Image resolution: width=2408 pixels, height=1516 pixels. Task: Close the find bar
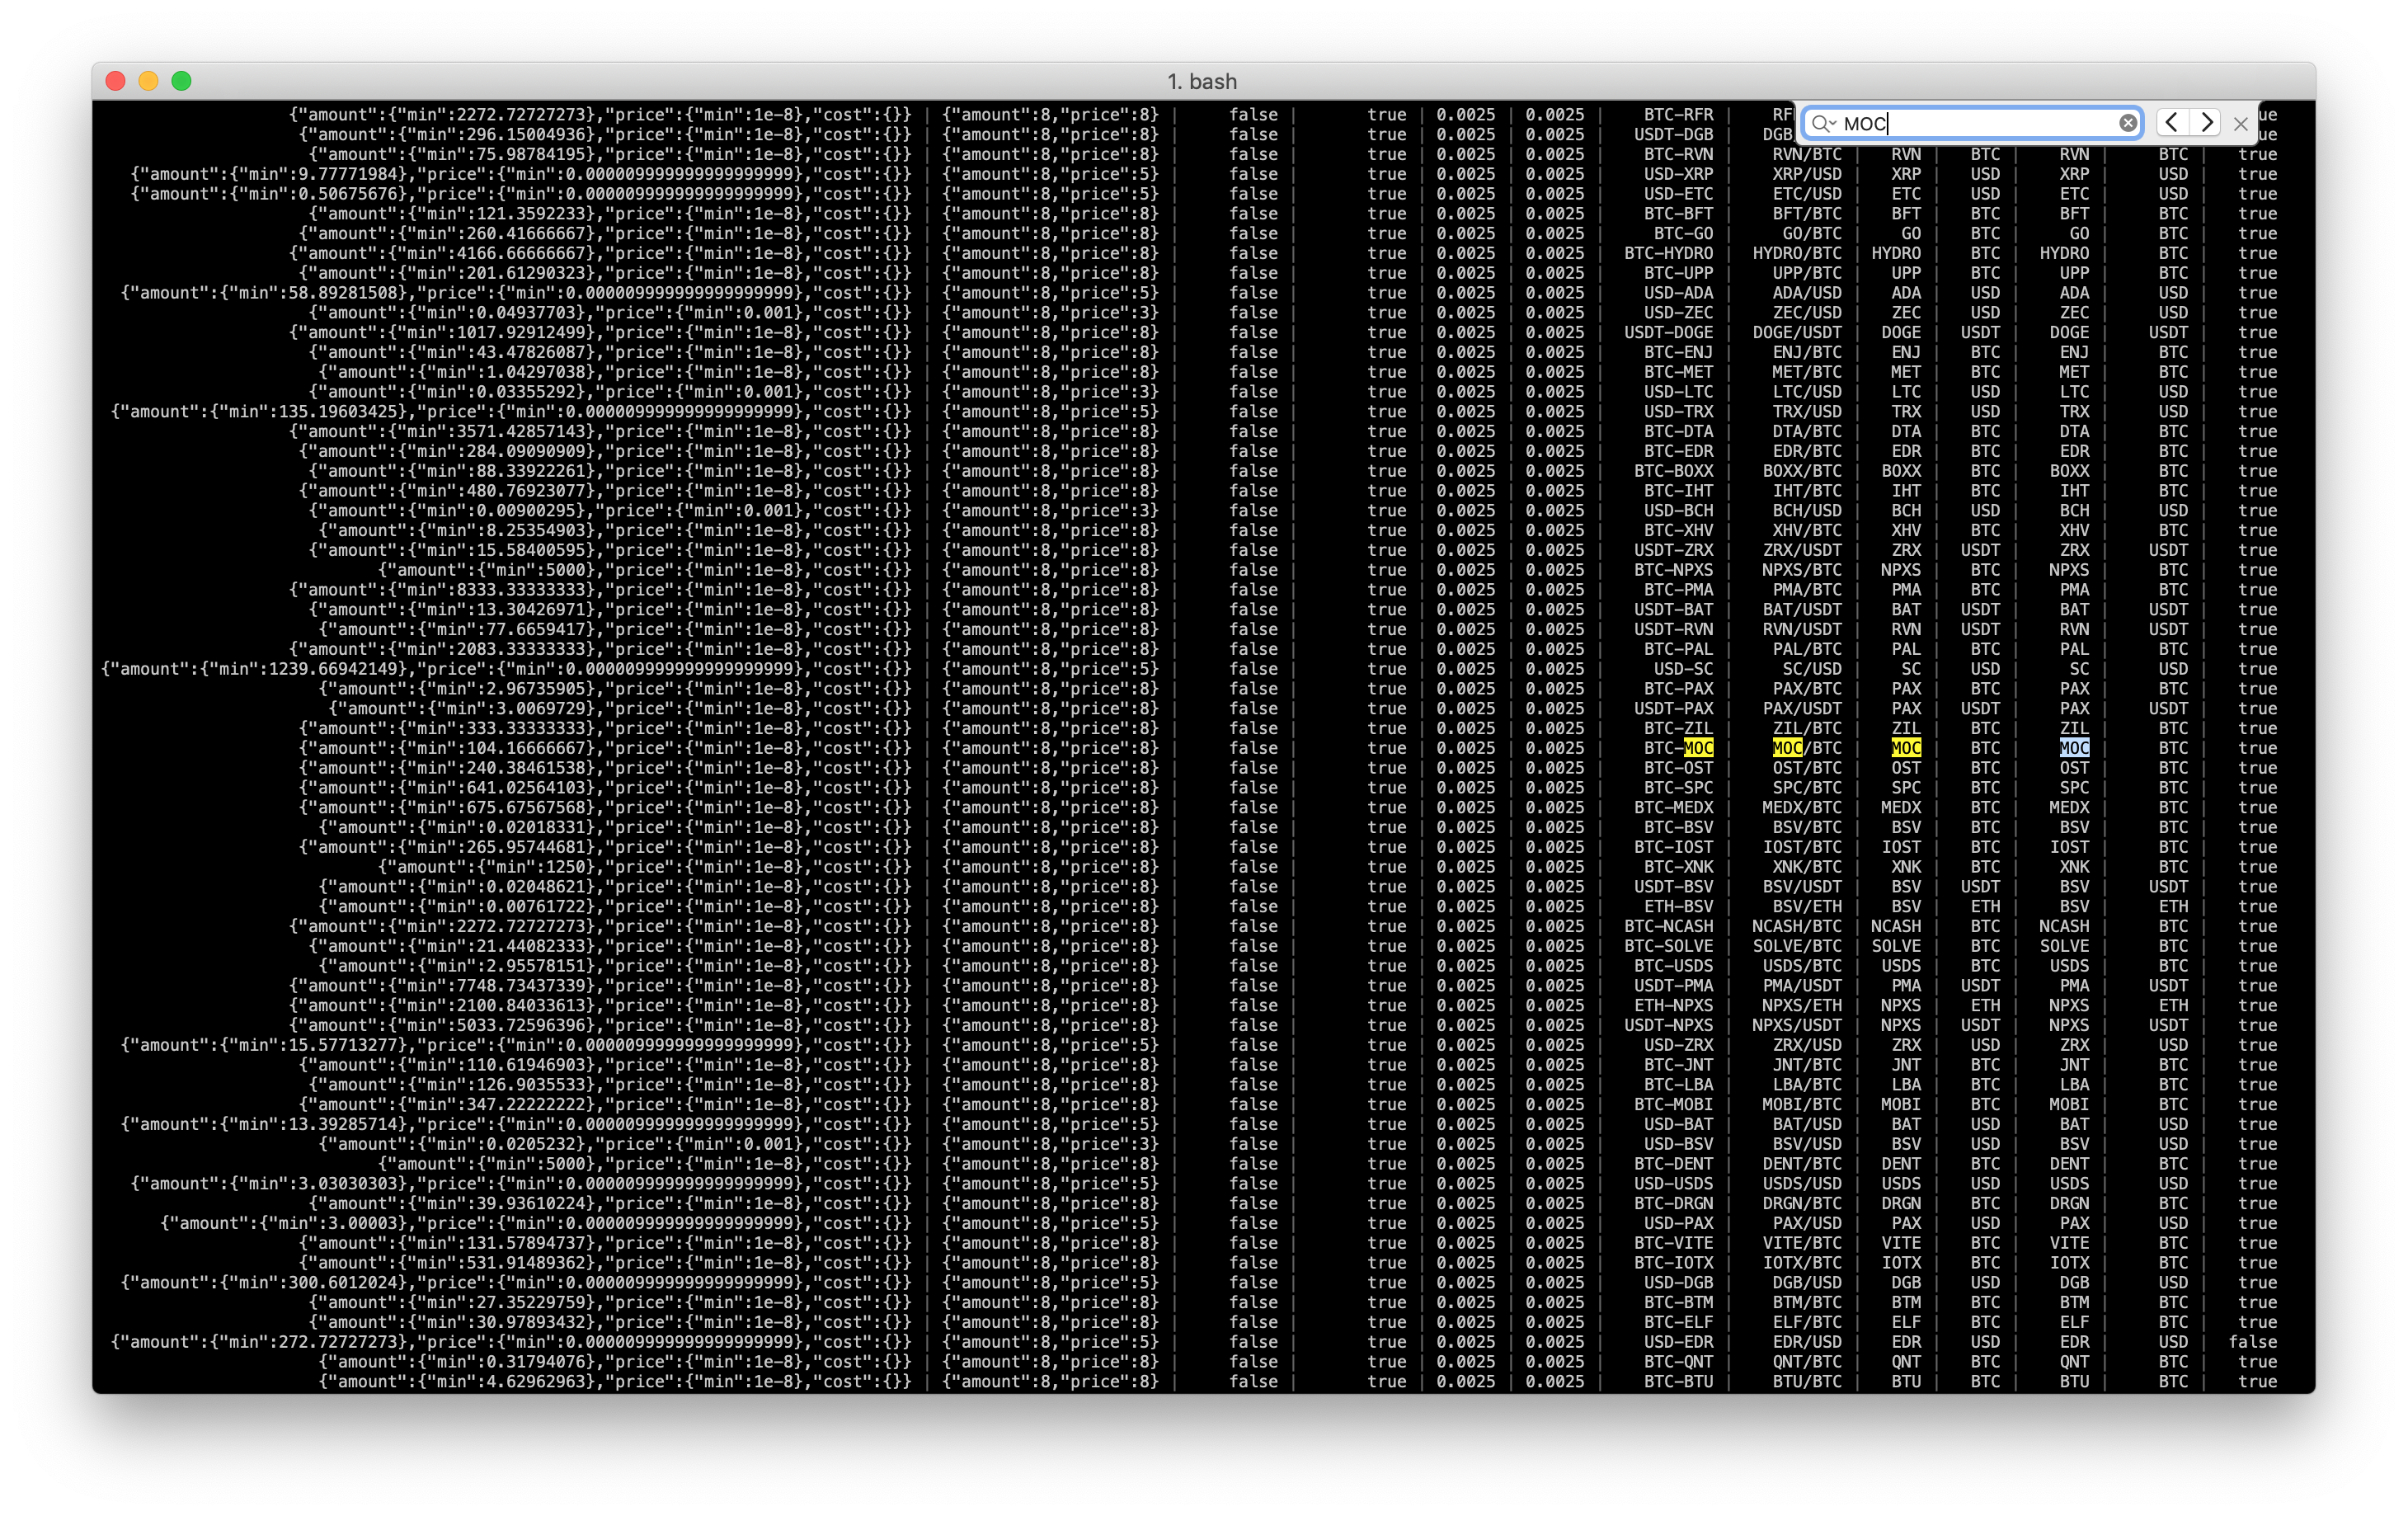(x=2241, y=124)
